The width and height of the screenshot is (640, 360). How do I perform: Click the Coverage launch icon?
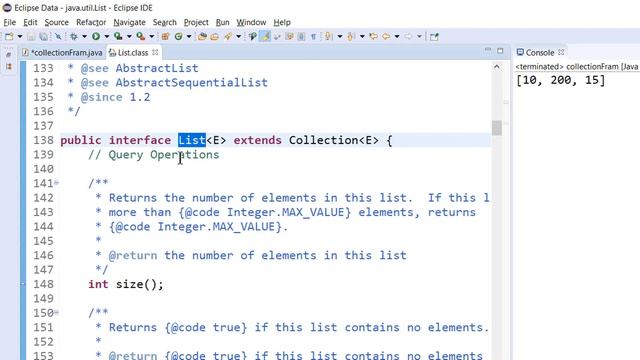118,36
